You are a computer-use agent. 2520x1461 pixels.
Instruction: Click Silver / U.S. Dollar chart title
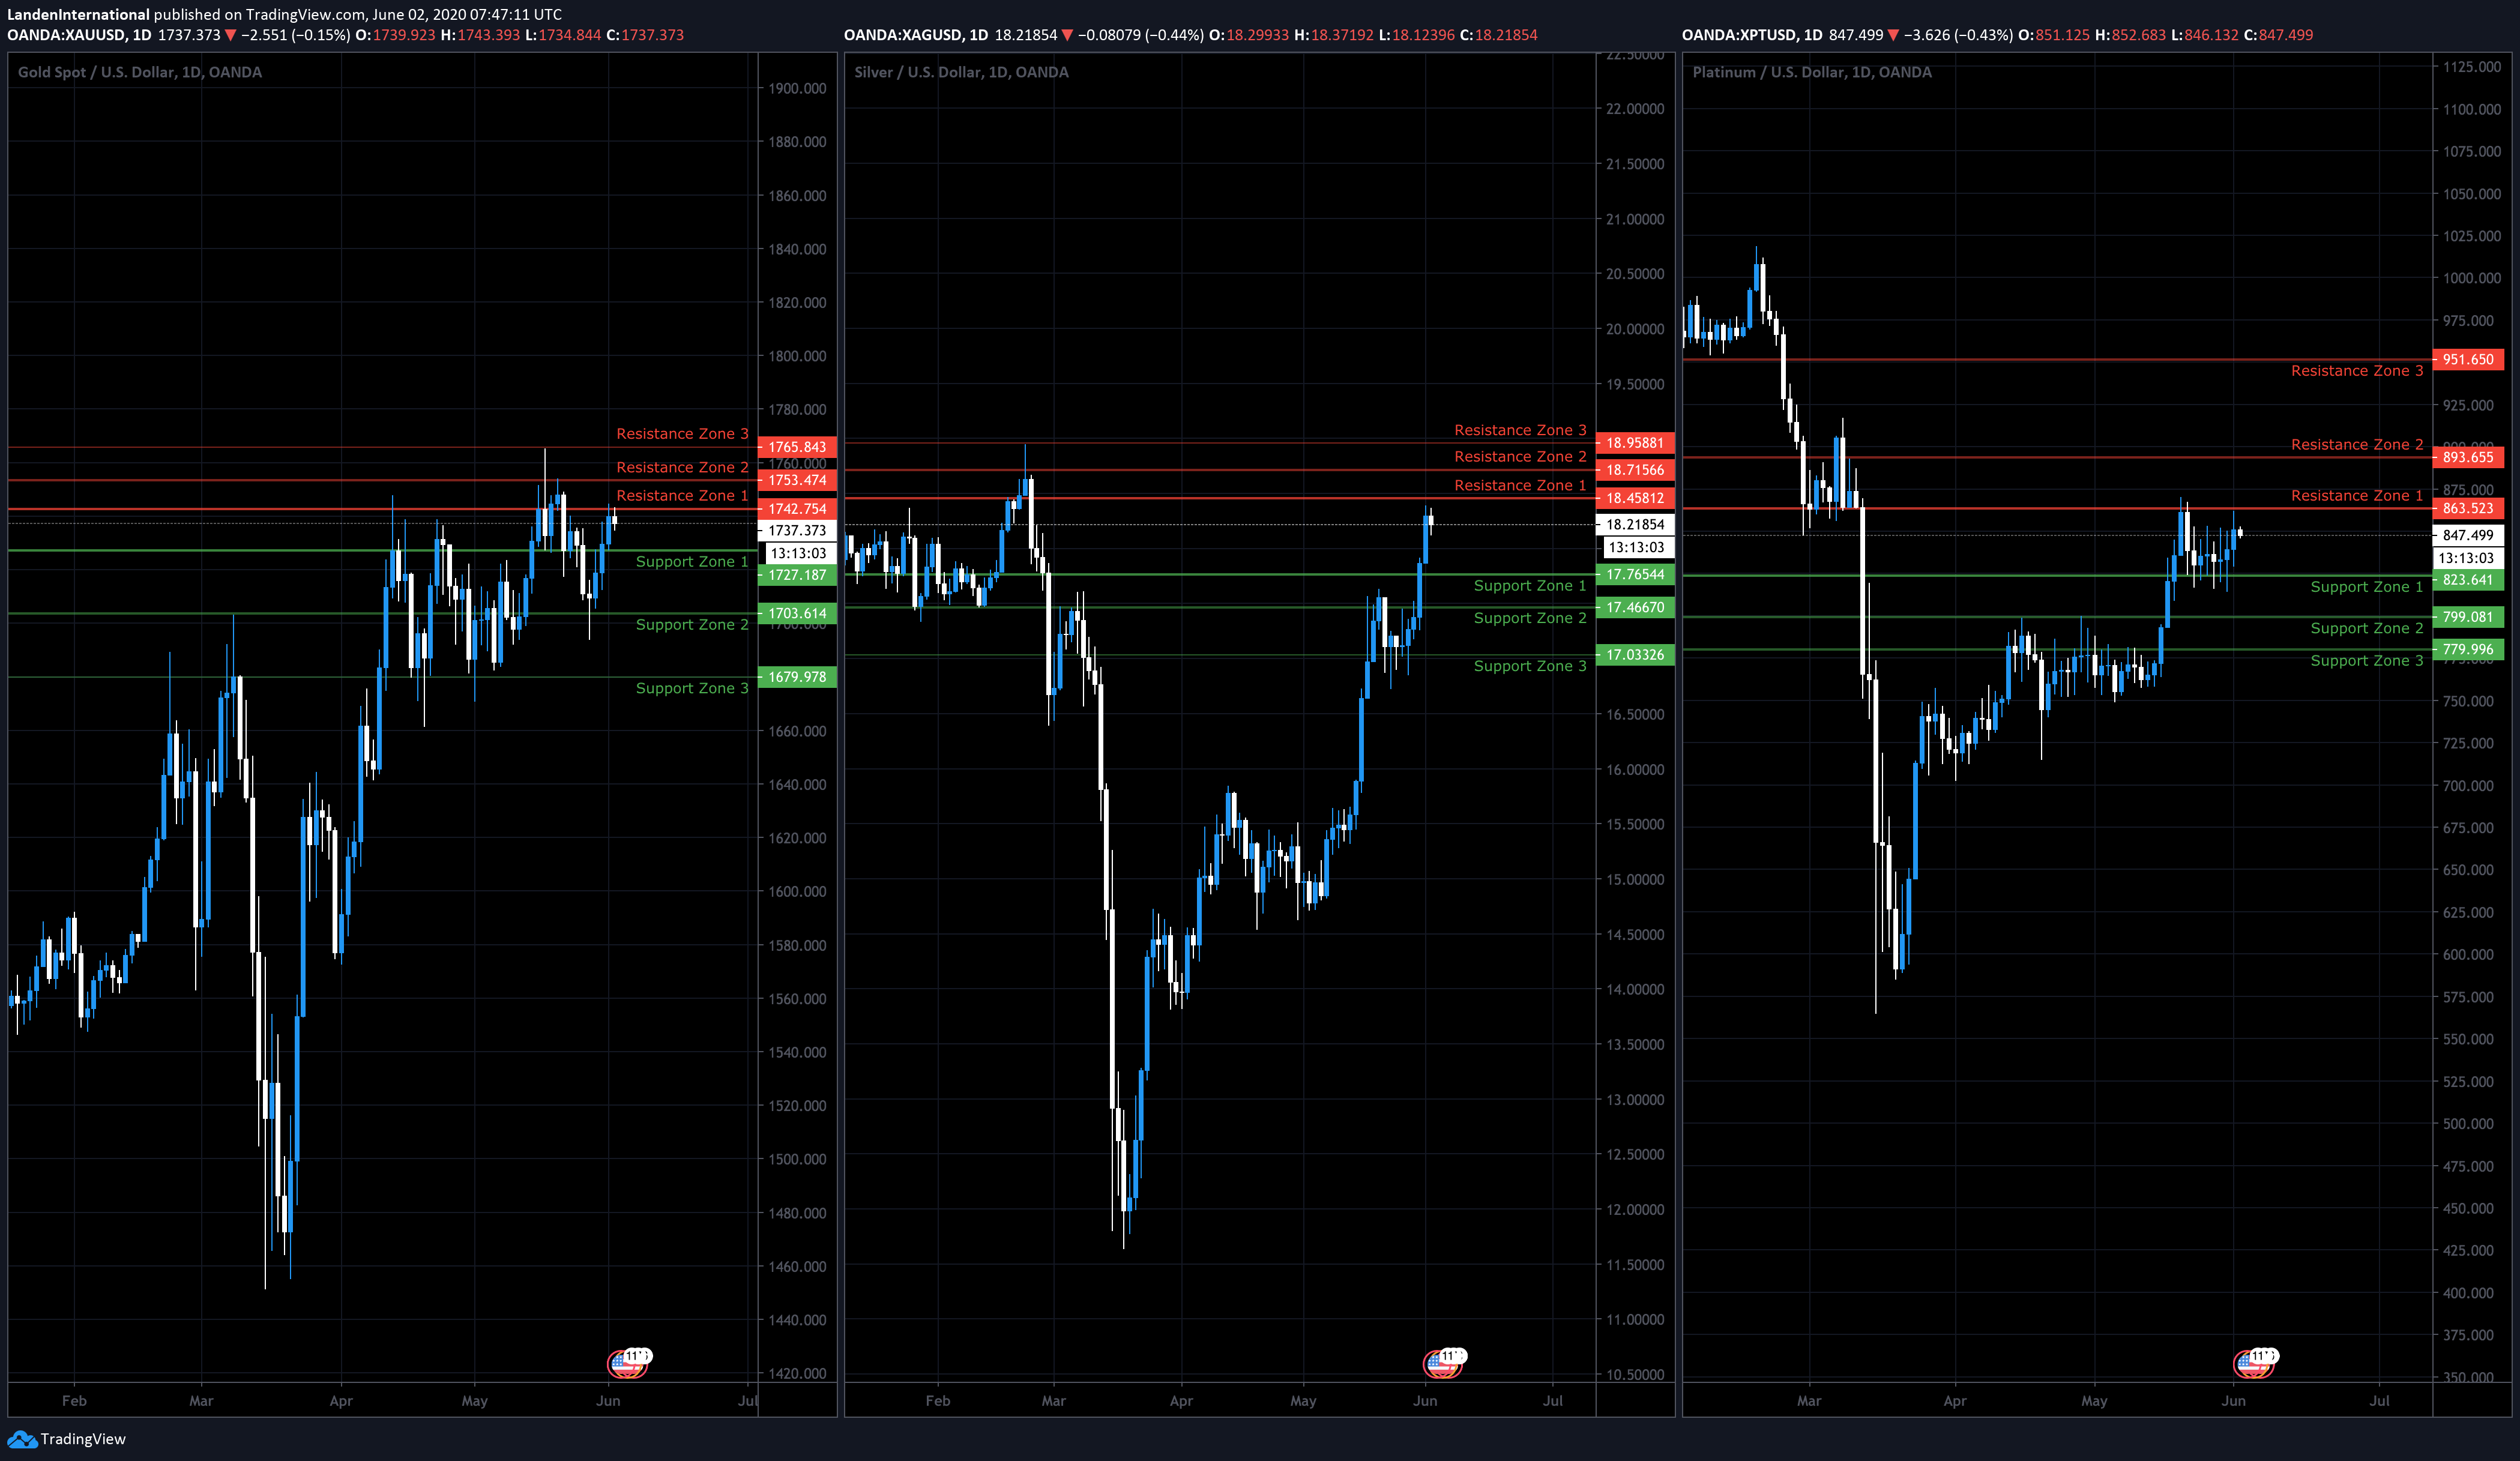click(961, 72)
